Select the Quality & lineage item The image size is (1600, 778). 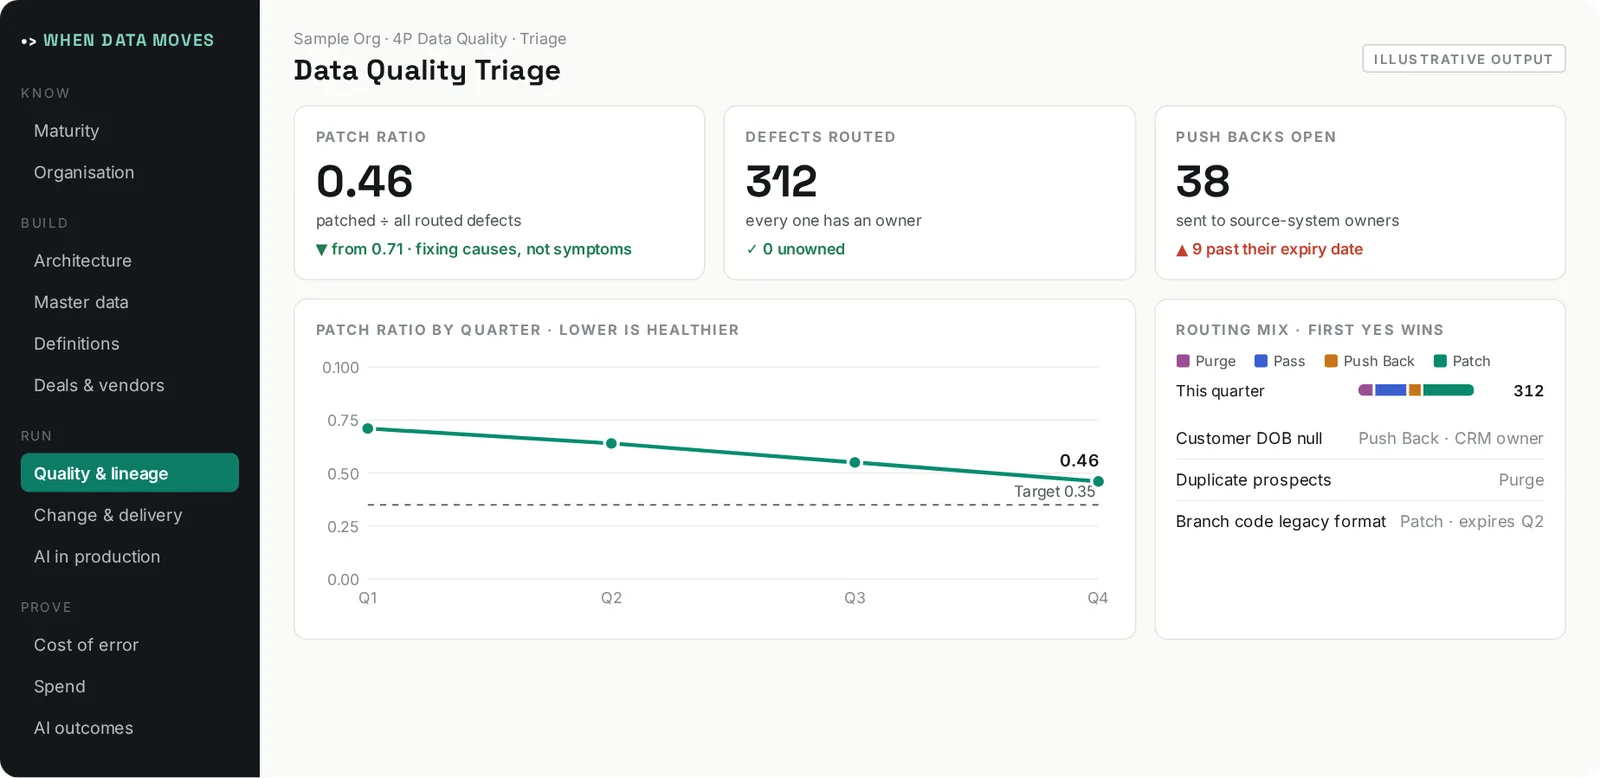pyautogui.click(x=130, y=473)
